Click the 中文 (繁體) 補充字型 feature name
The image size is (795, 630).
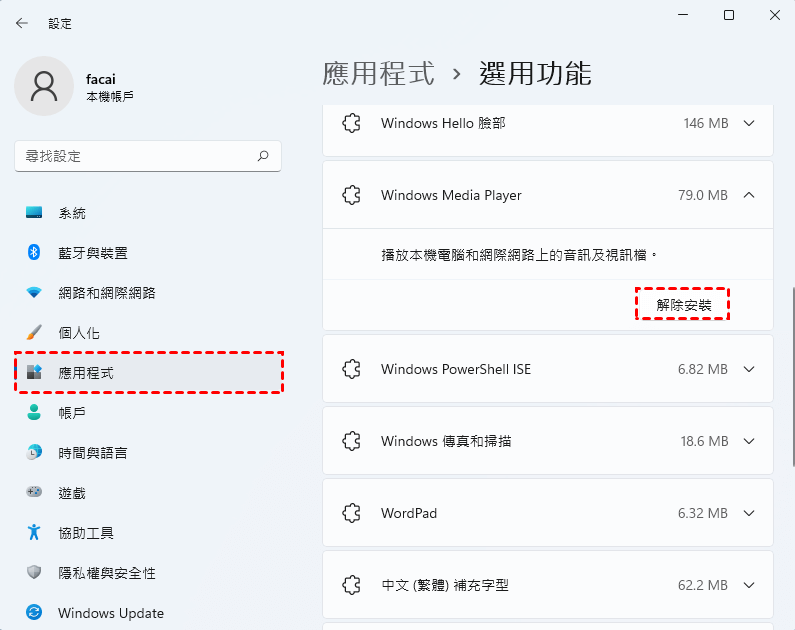(x=445, y=585)
